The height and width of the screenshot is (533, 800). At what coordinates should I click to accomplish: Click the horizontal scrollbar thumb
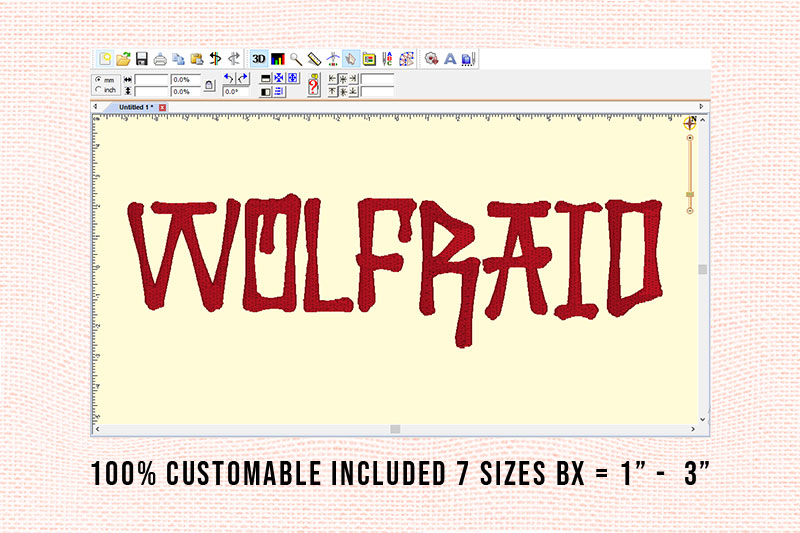point(395,429)
